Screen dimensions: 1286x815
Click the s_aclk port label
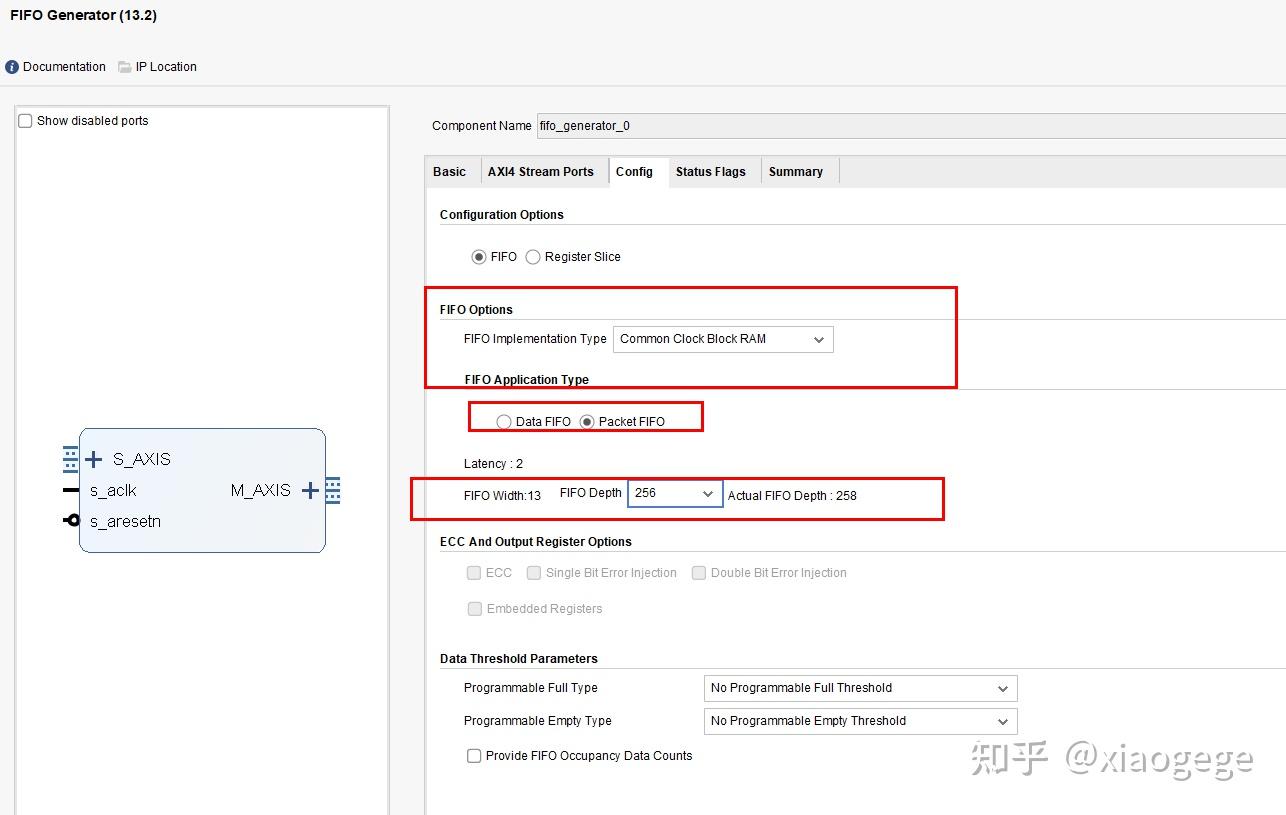[x=113, y=491]
